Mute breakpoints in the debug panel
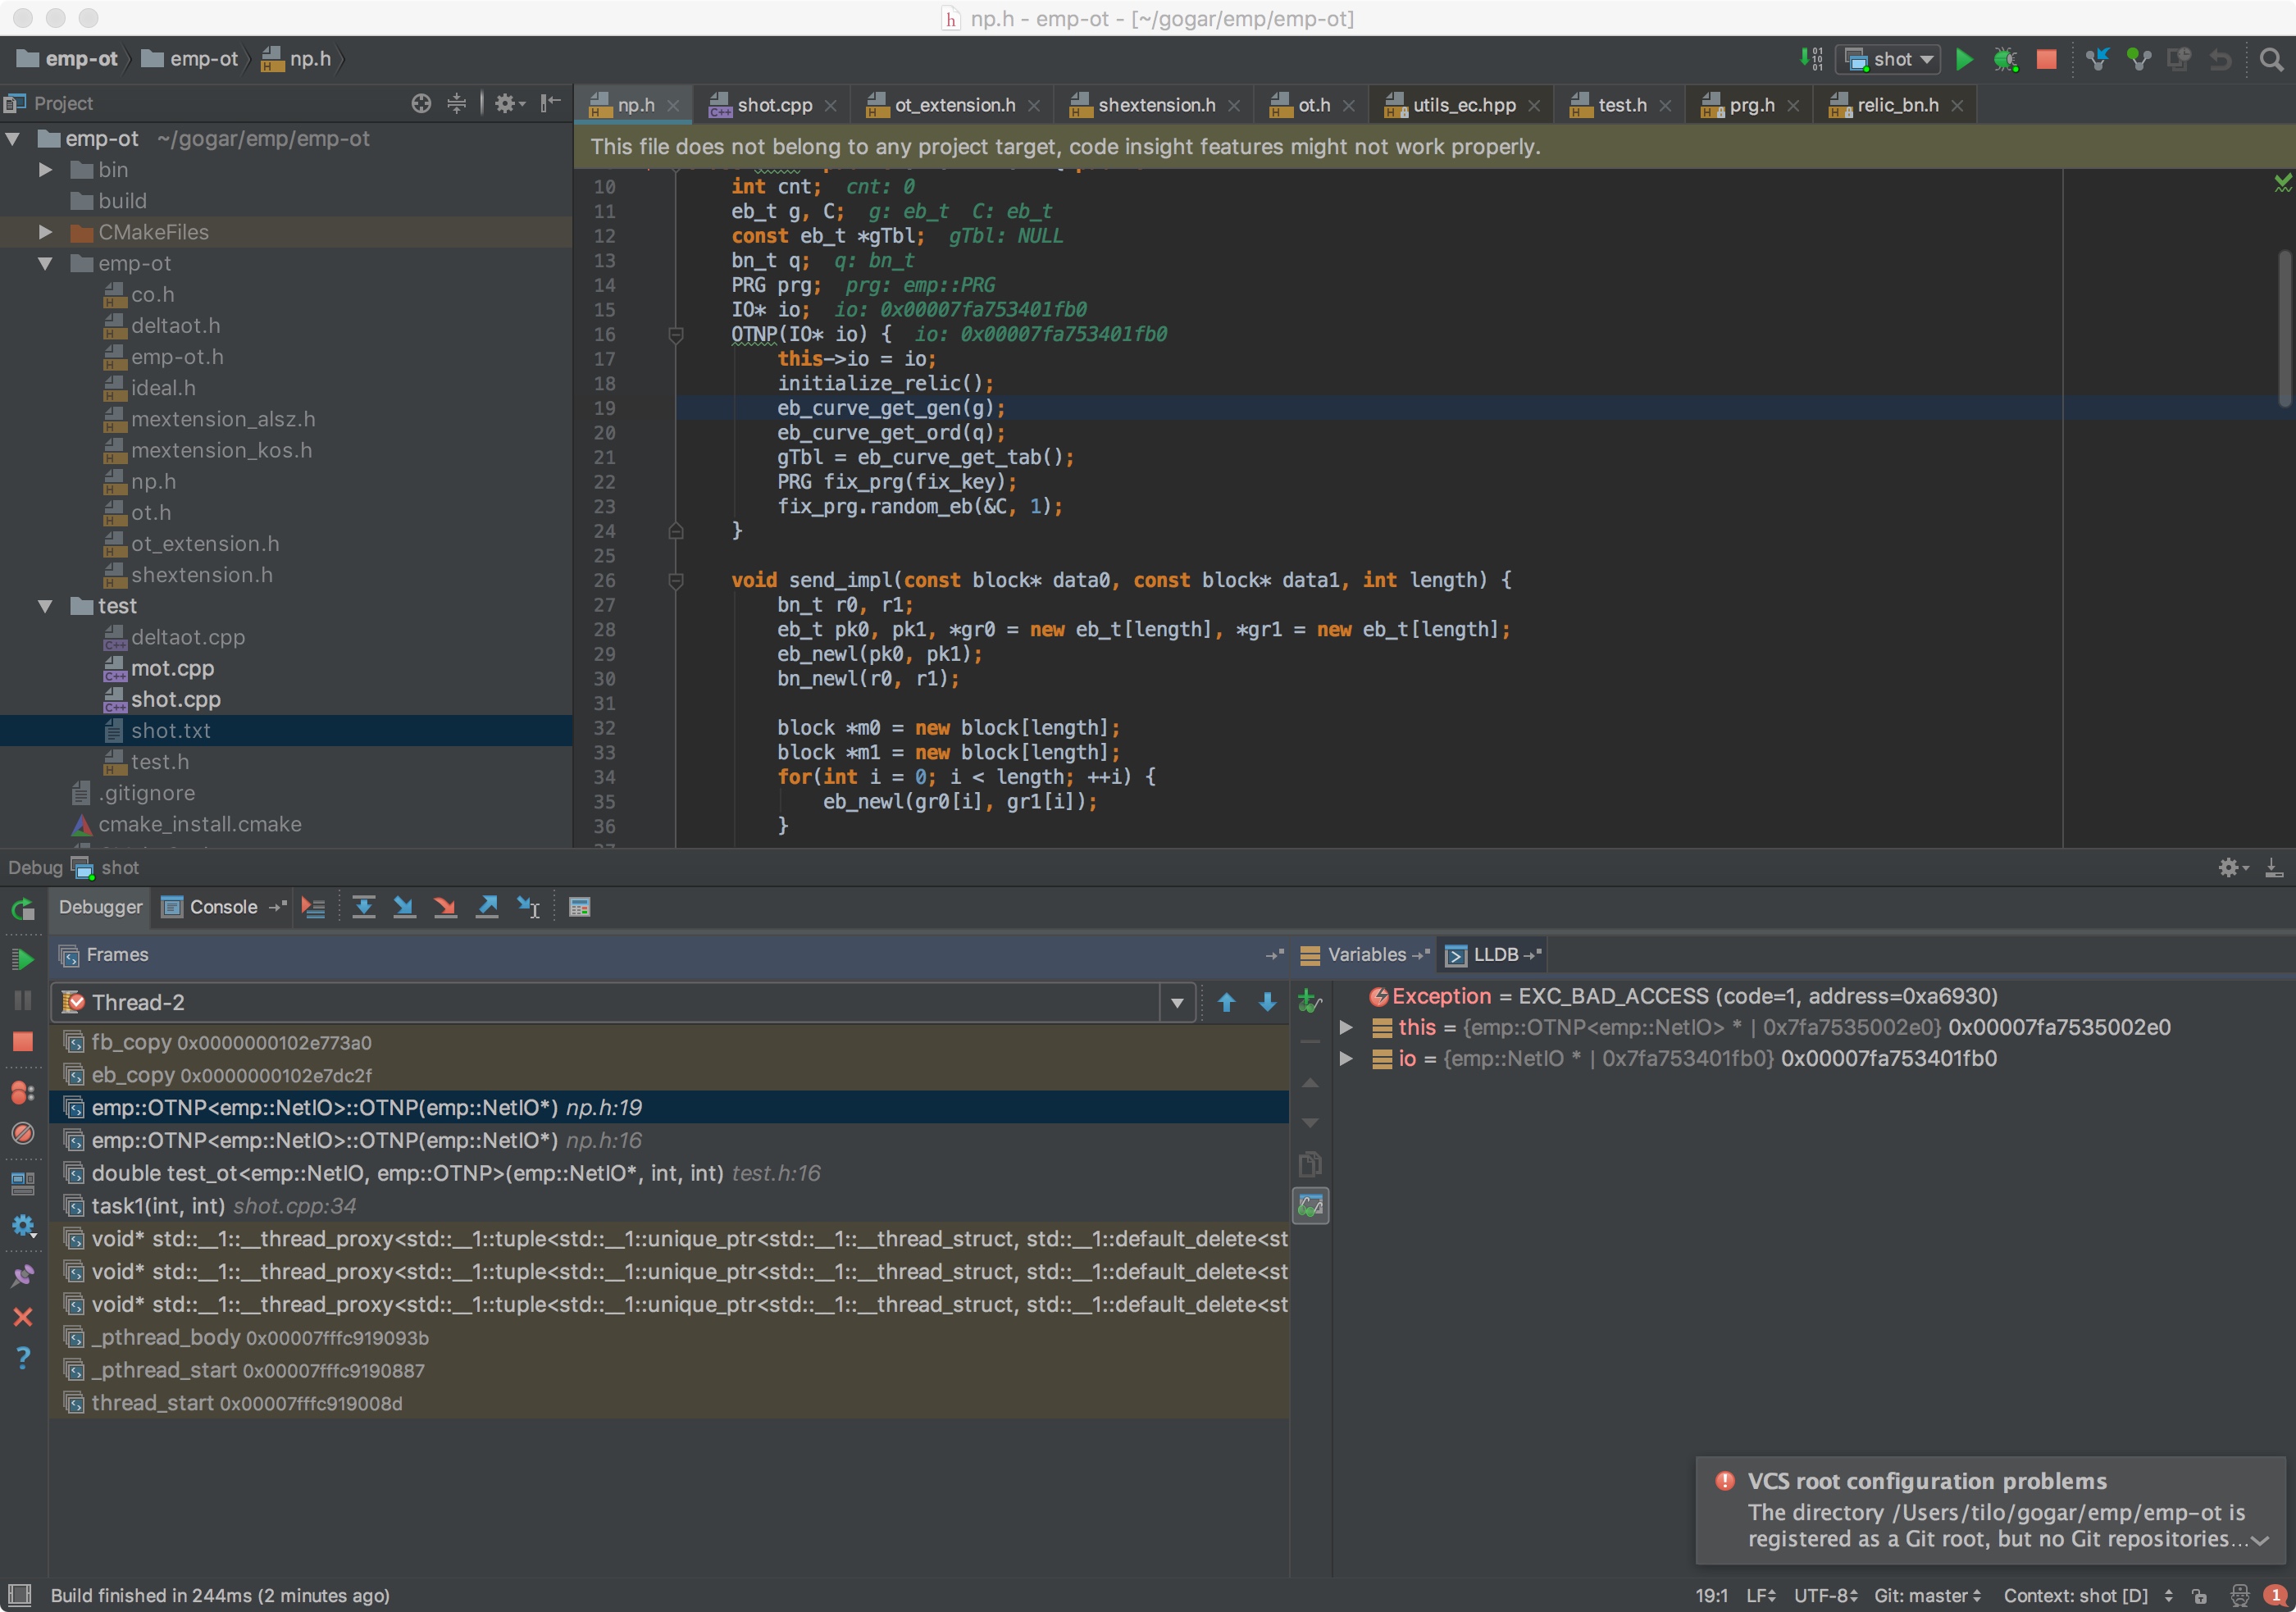The height and width of the screenshot is (1612, 2296). 23,1134
